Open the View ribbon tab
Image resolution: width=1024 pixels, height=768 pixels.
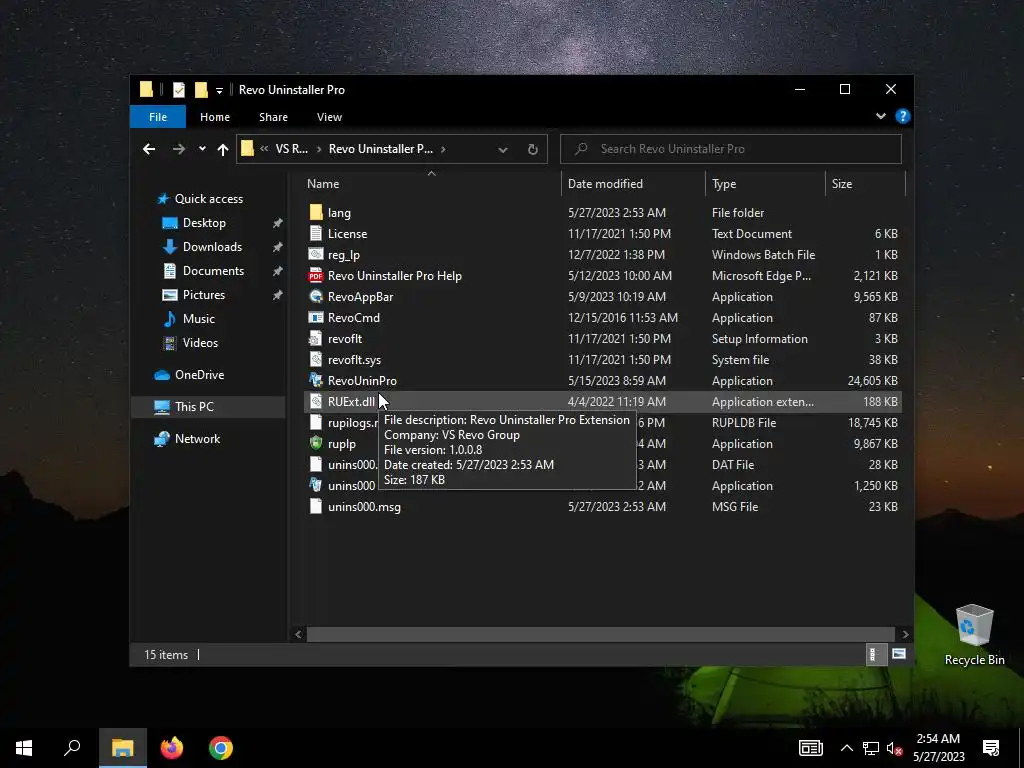tap(329, 117)
